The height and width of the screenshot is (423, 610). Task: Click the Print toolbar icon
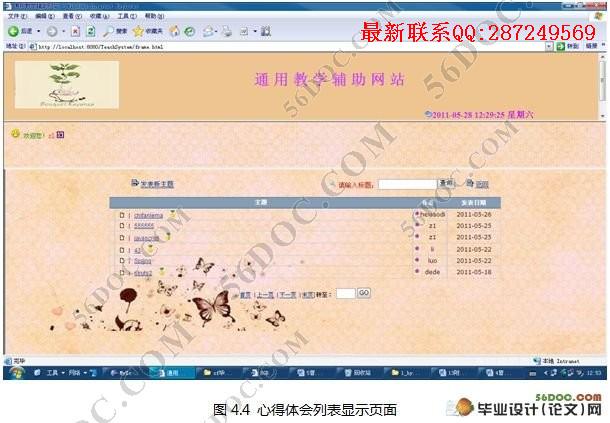[227, 32]
